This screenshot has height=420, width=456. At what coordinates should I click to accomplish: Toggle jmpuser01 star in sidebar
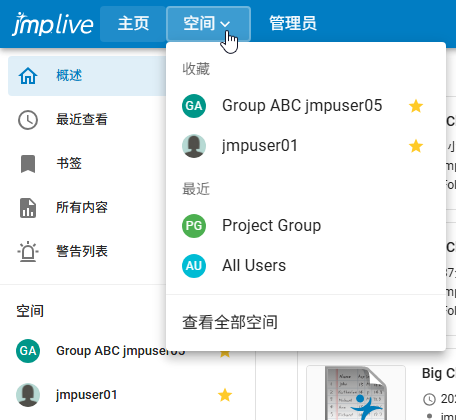(225, 395)
